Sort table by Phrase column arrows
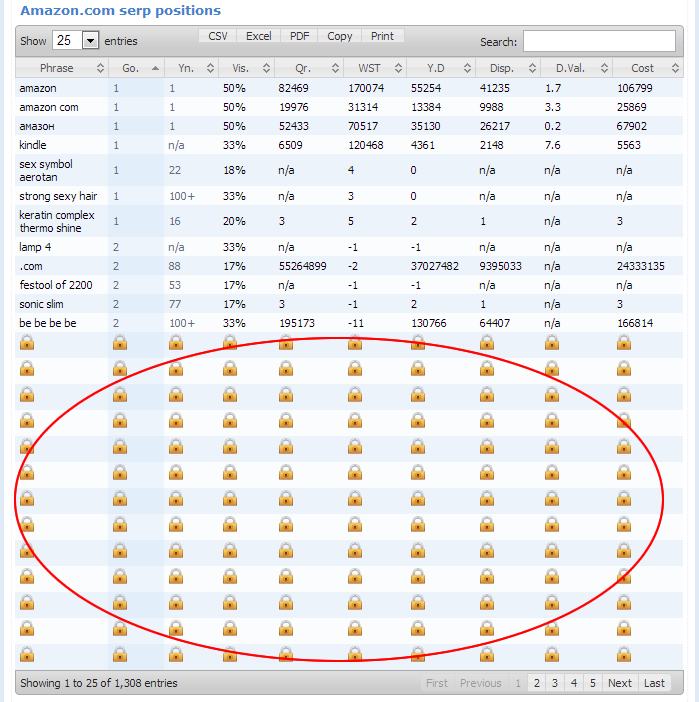The image size is (699, 702). [100, 68]
